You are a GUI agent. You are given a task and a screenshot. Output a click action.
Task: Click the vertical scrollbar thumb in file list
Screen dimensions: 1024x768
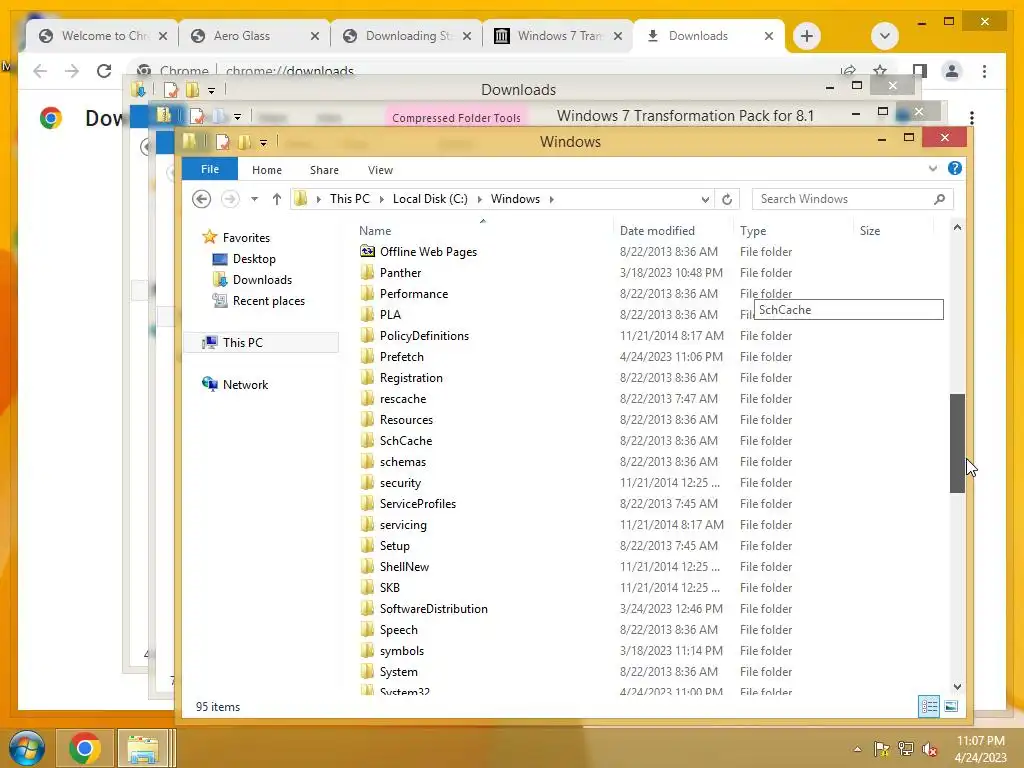coord(957,443)
